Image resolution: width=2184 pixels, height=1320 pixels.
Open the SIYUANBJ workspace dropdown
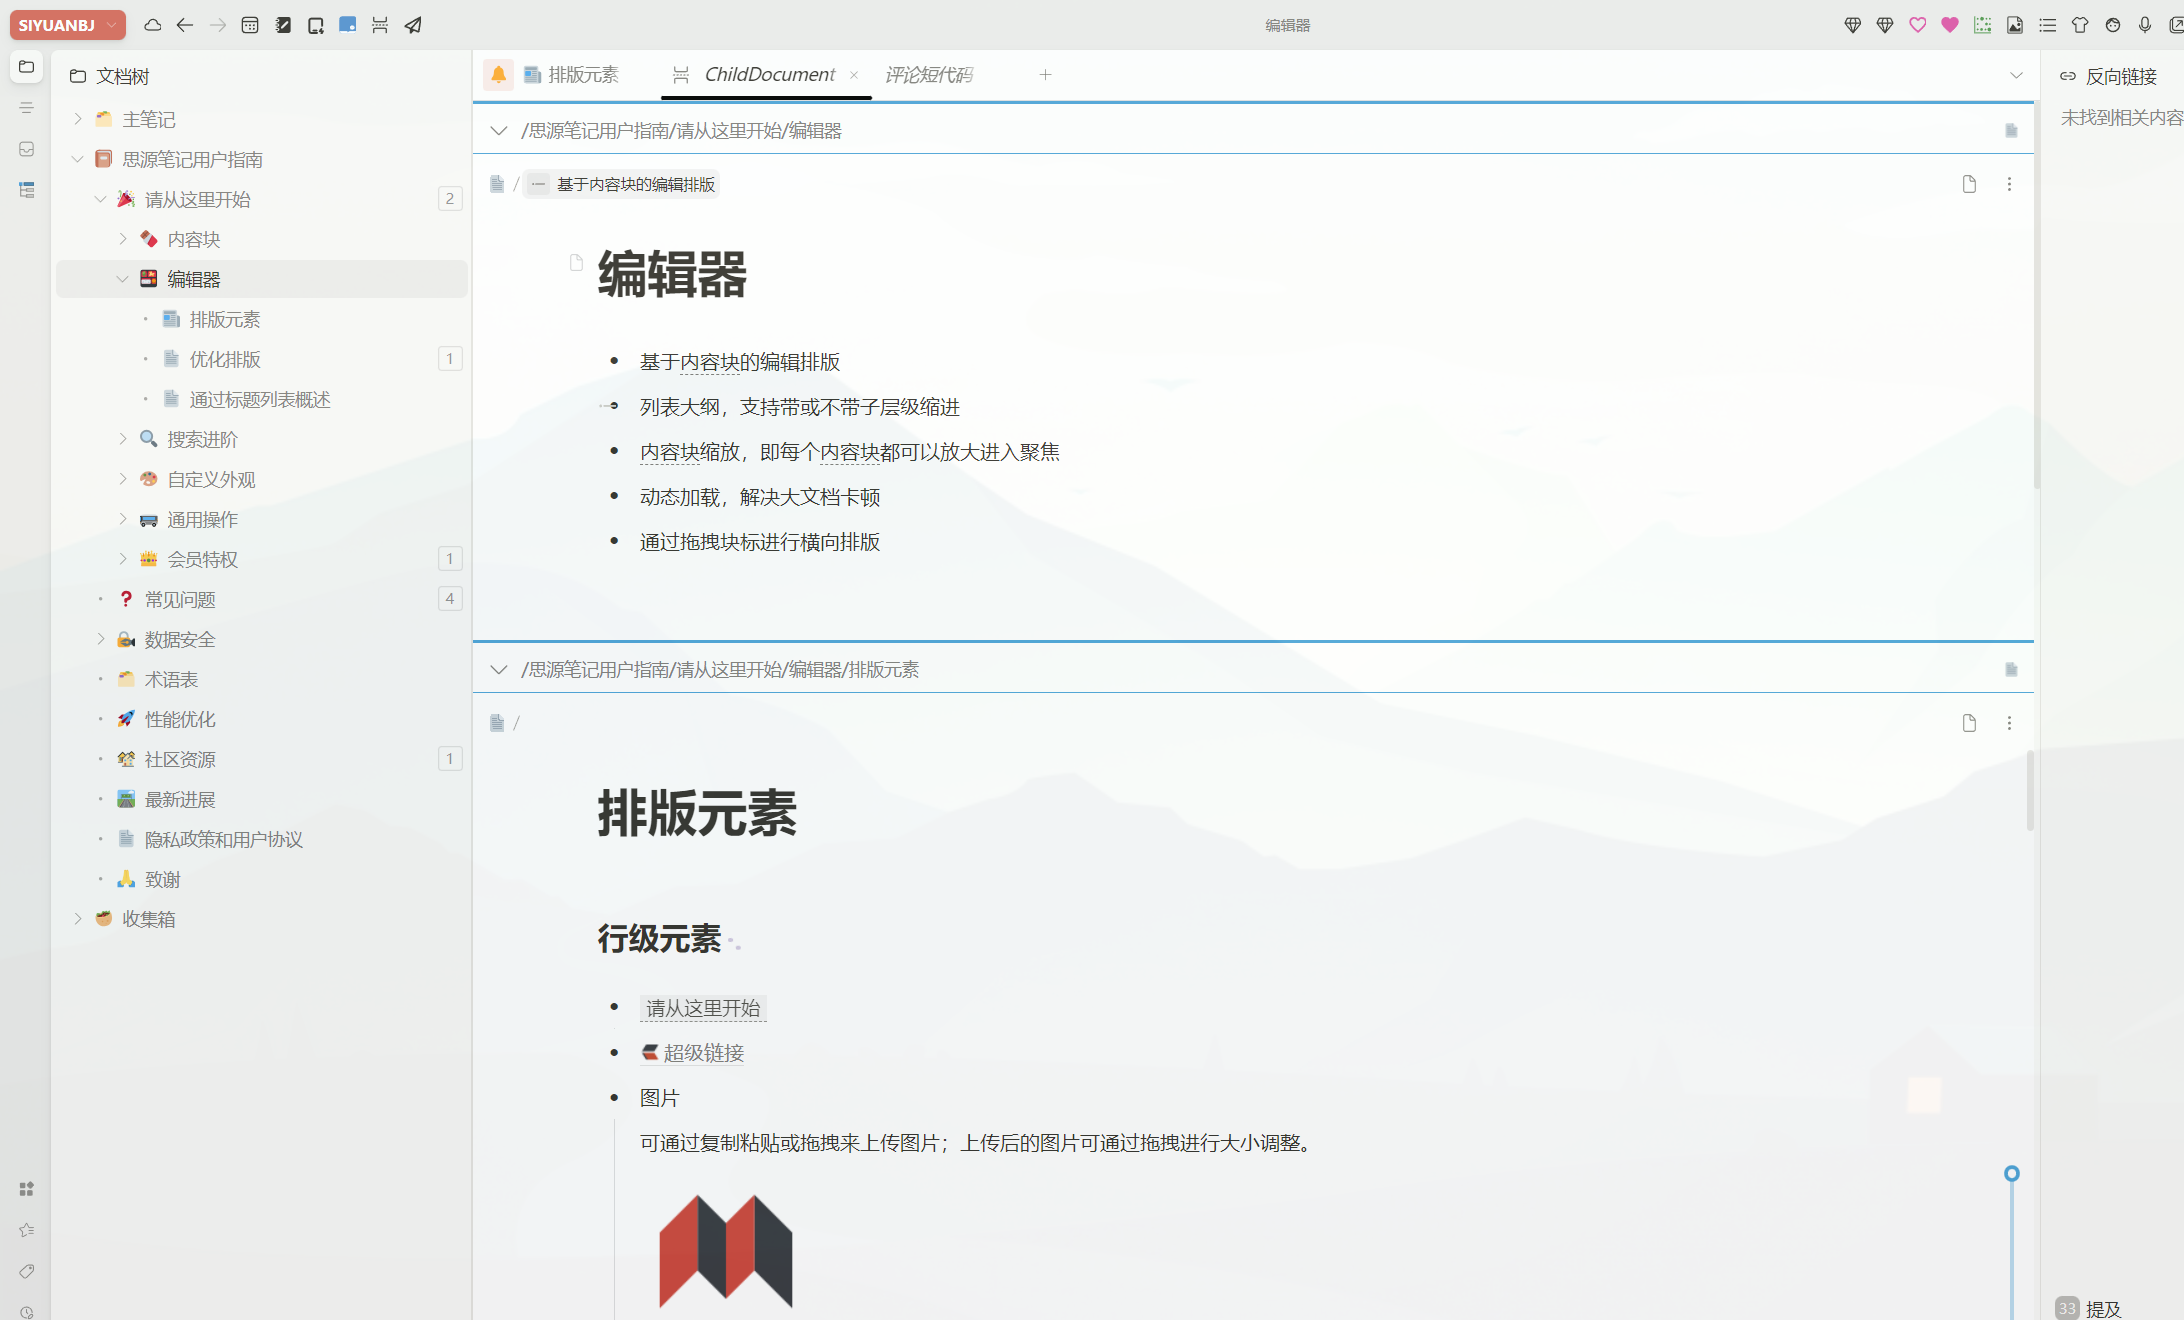point(67,25)
